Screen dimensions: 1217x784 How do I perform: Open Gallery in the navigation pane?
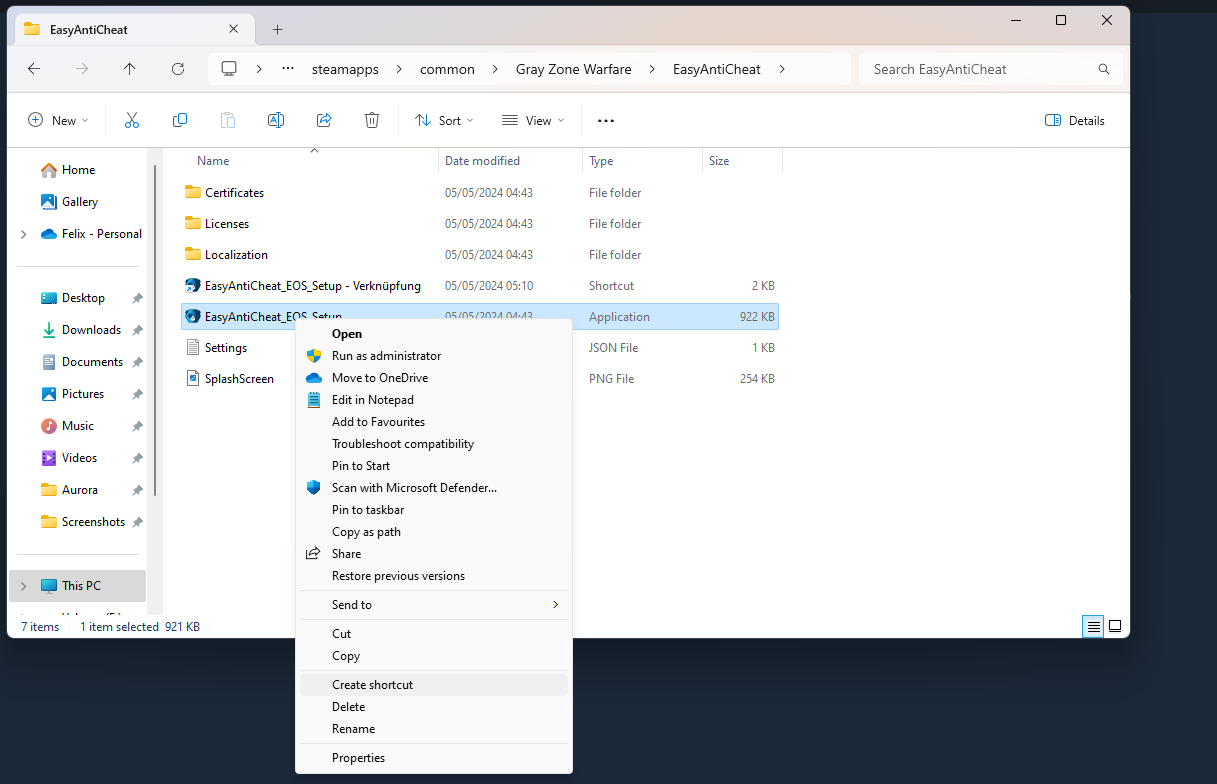pos(80,202)
